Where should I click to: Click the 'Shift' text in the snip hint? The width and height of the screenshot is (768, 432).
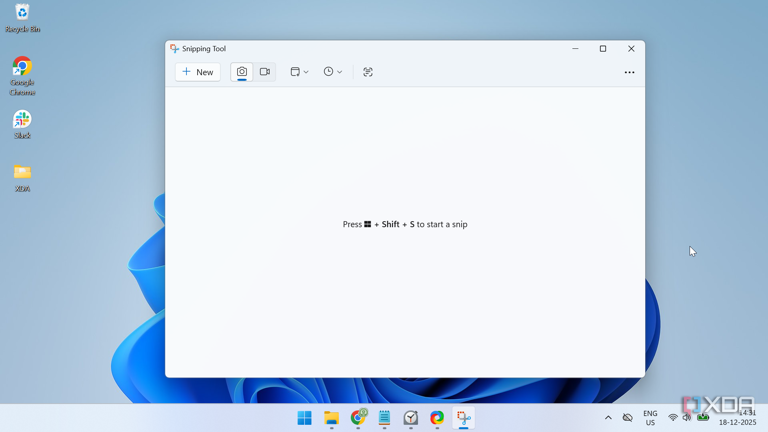coord(390,224)
